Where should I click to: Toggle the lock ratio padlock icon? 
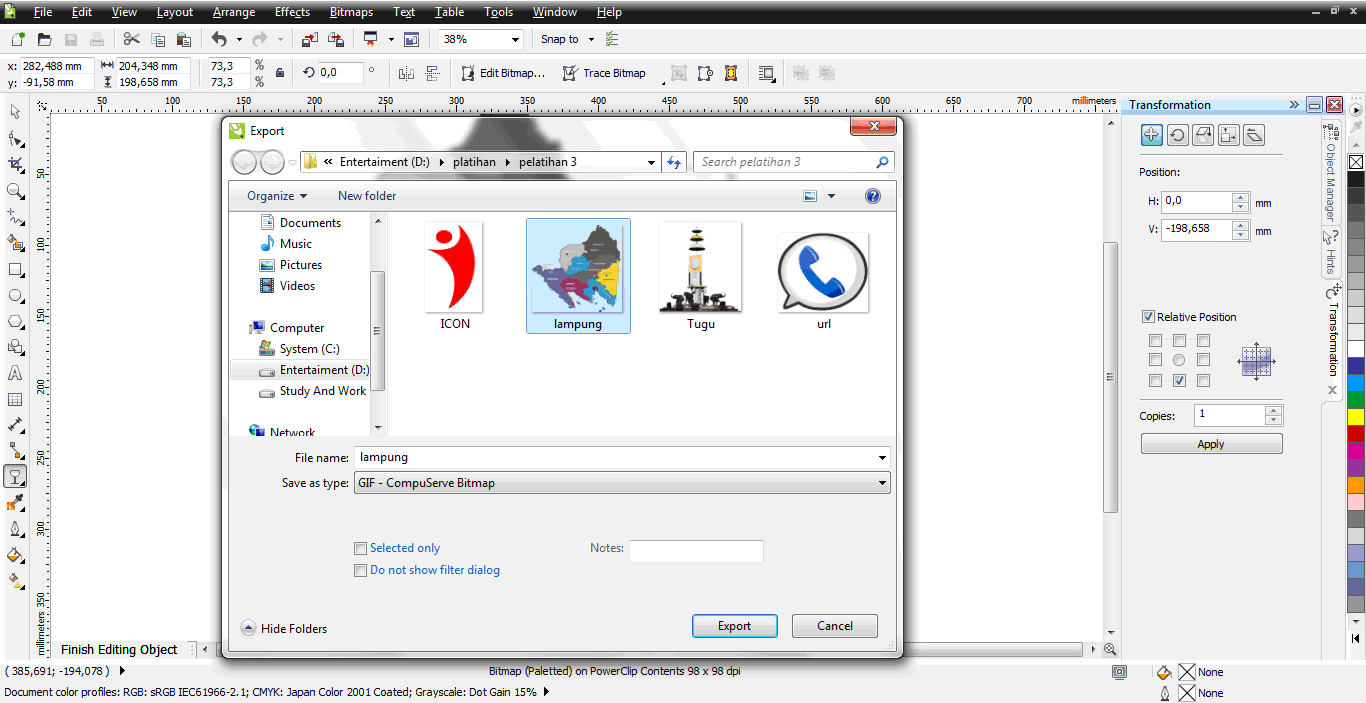click(279, 73)
